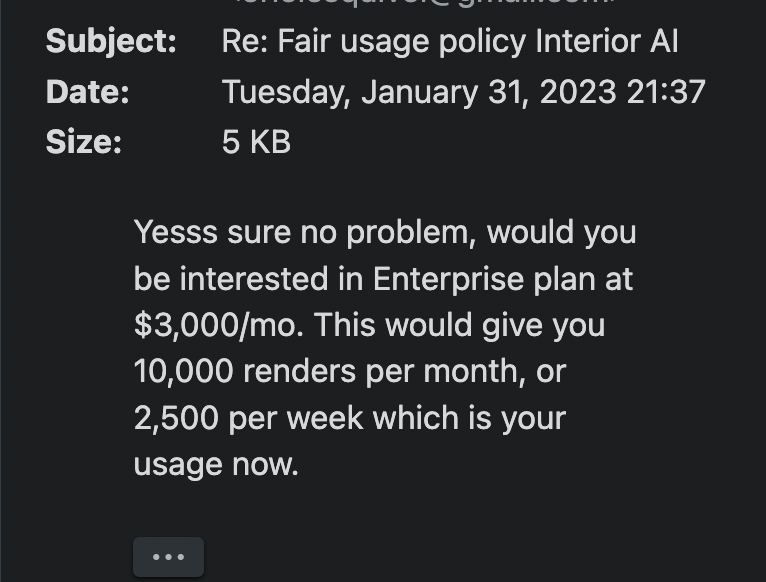Click the bold Size label
The width and height of the screenshot is (766, 582).
click(84, 142)
